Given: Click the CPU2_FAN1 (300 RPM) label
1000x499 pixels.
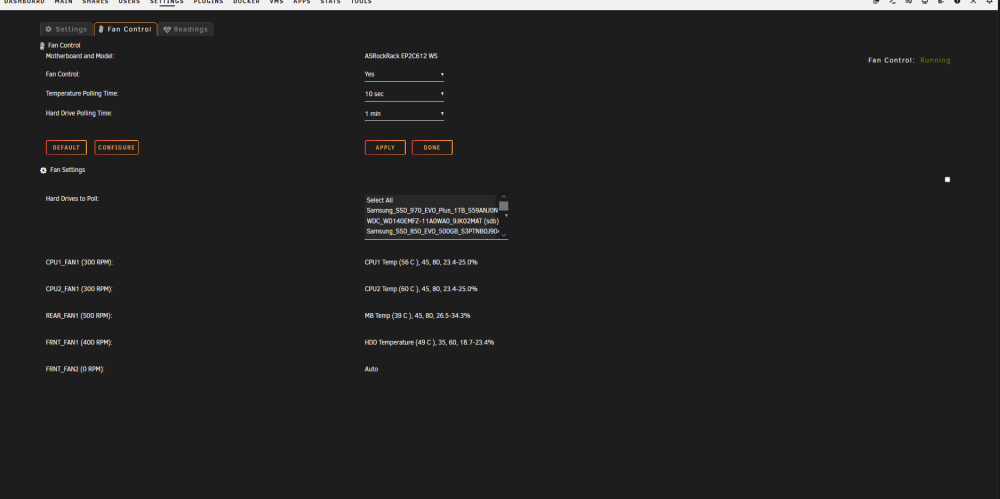Looking at the screenshot, I should tap(80, 289).
